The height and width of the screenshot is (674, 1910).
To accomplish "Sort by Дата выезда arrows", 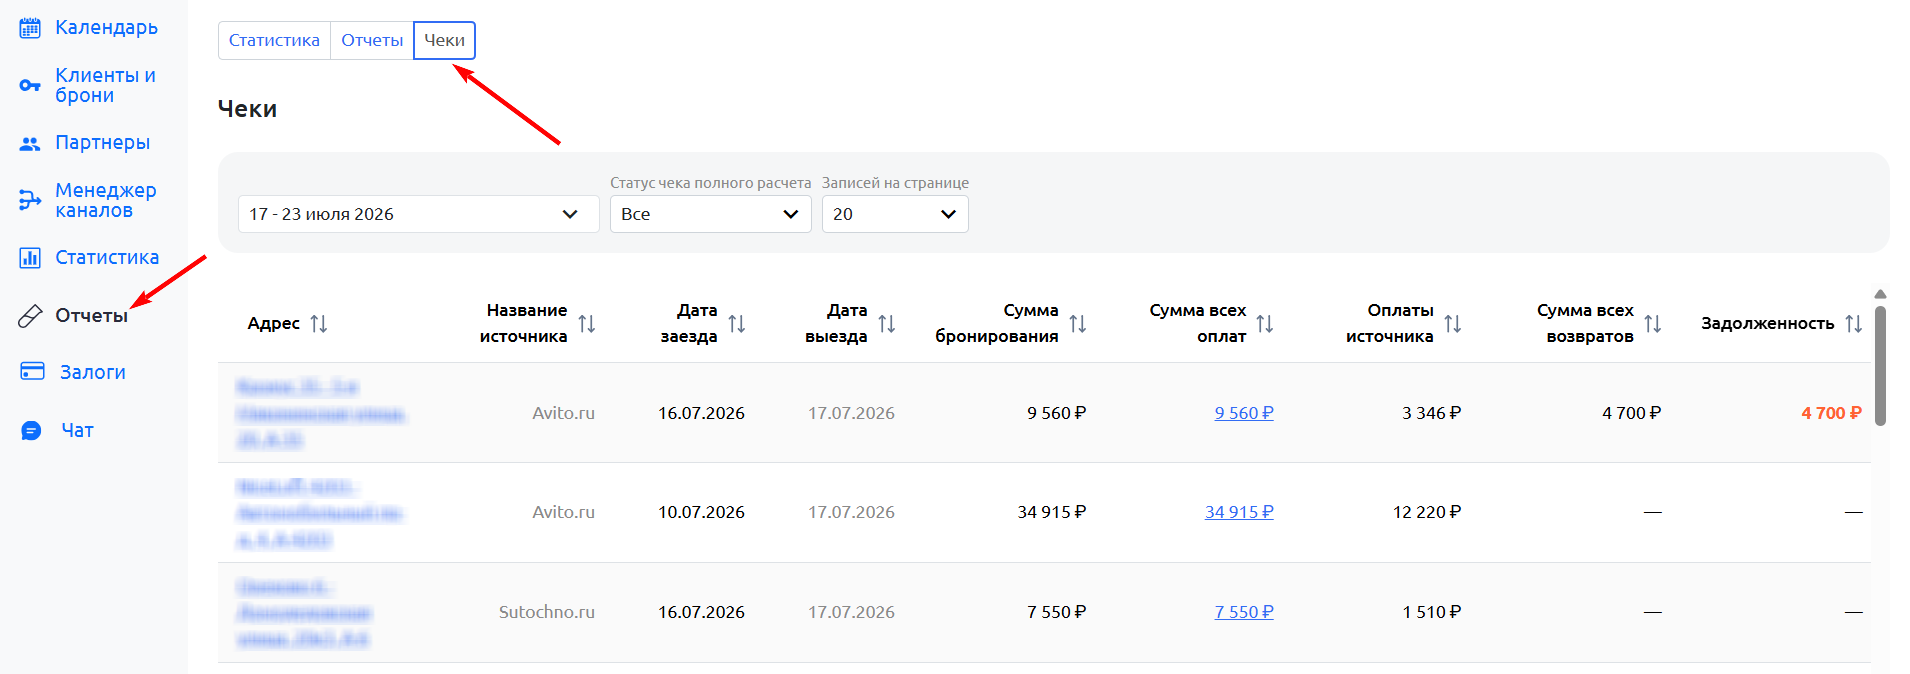I will [x=887, y=323].
